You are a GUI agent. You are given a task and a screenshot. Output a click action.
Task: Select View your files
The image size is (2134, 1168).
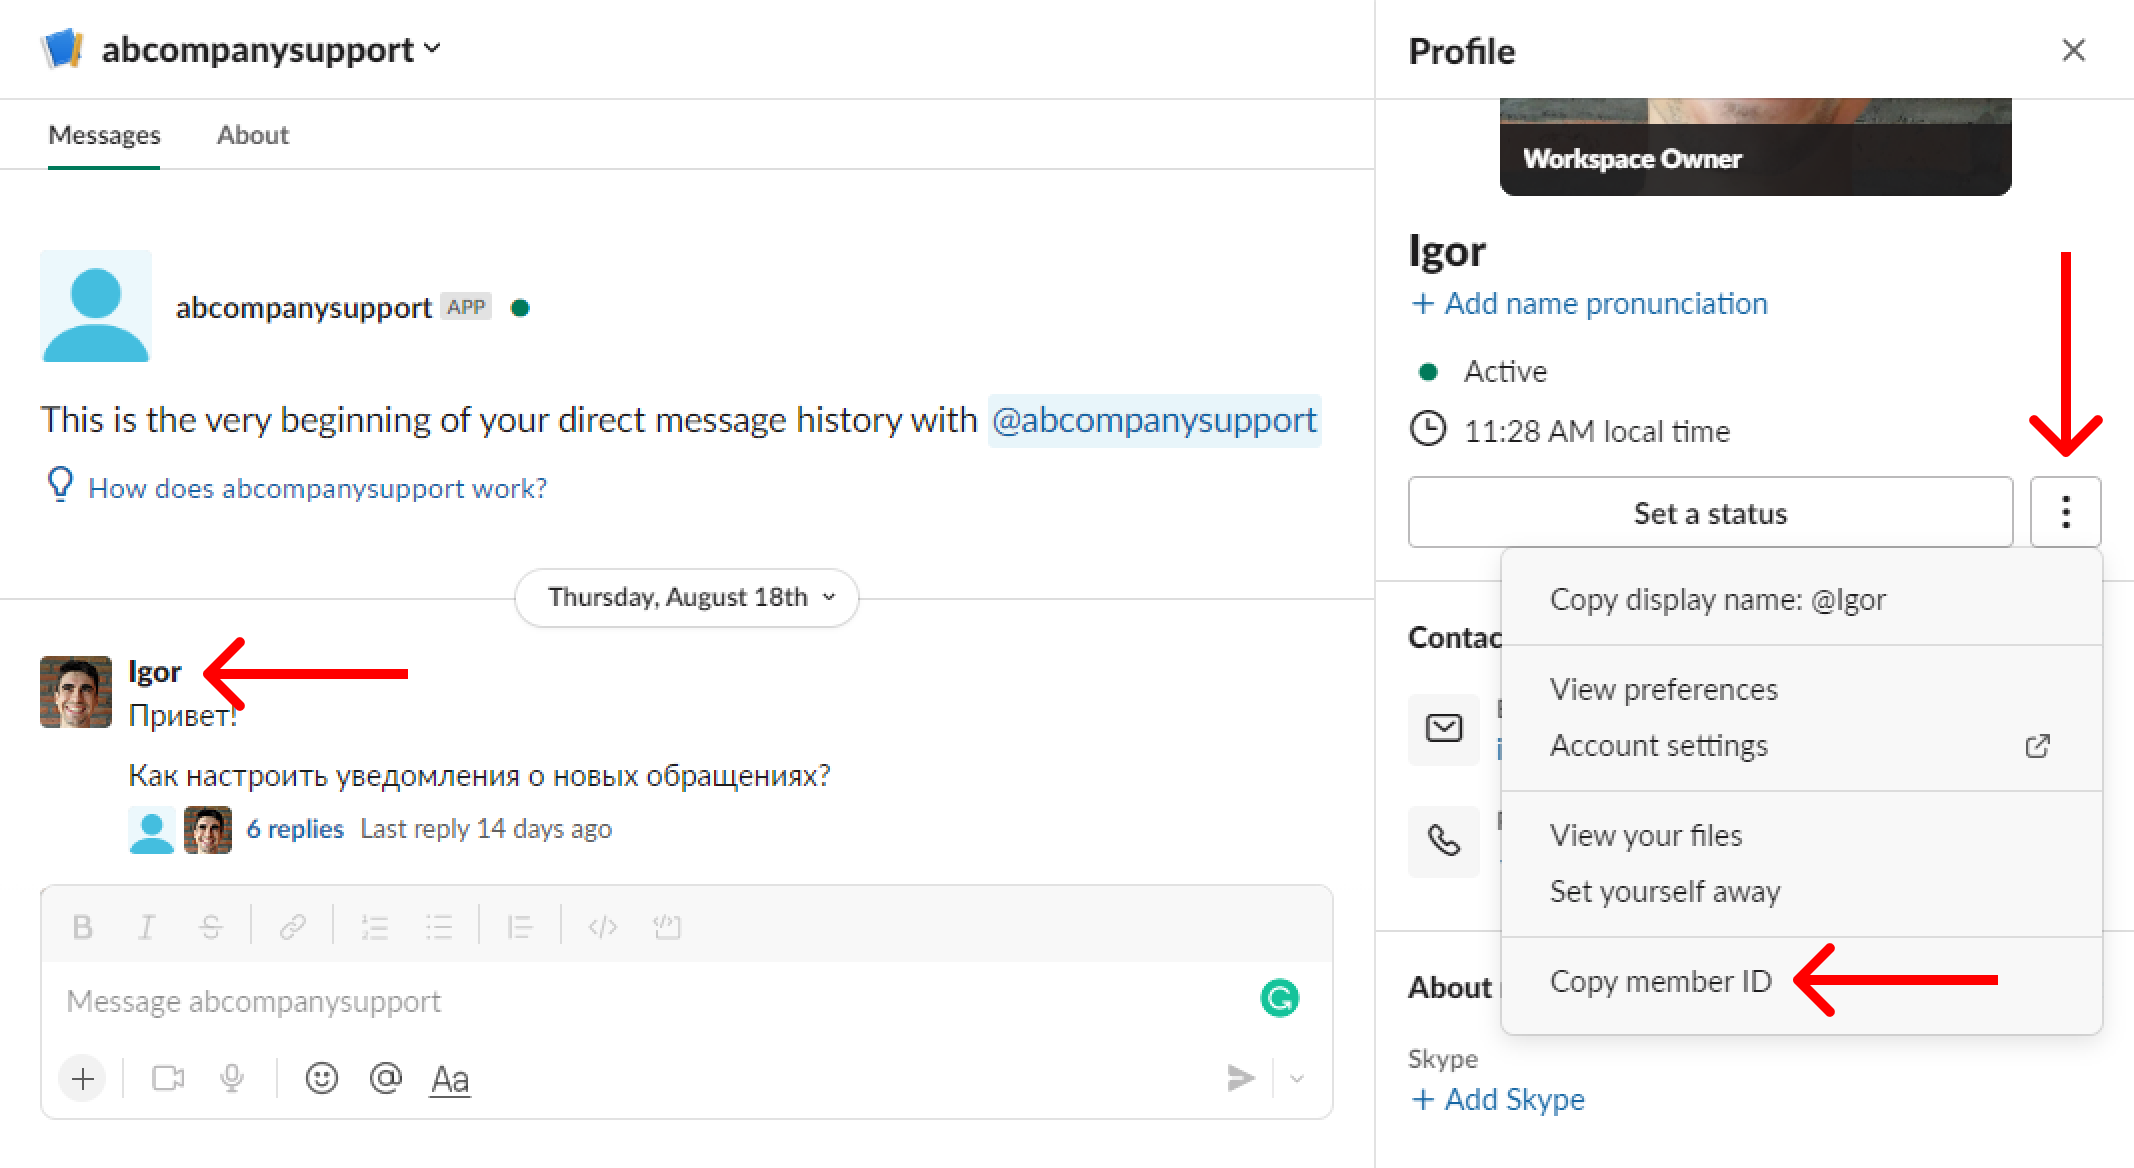(x=1802, y=836)
